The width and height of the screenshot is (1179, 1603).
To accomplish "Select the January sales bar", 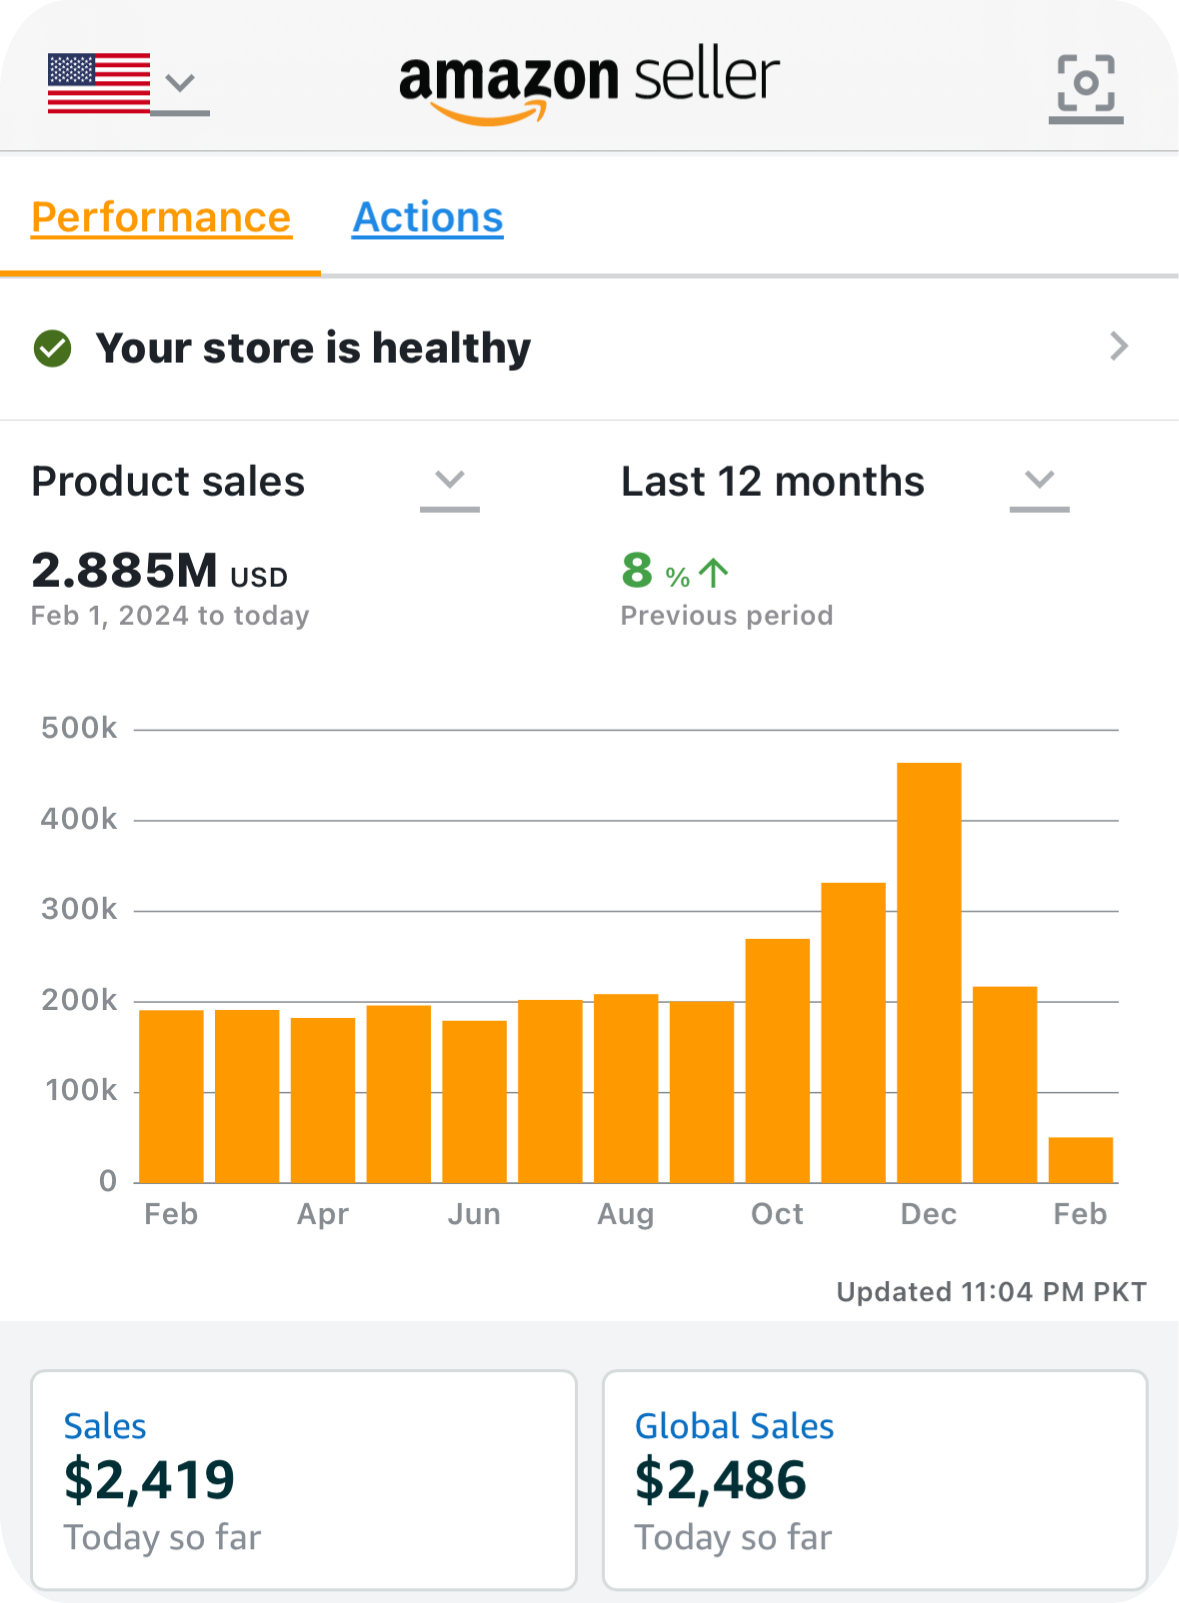I will coord(1005,1085).
